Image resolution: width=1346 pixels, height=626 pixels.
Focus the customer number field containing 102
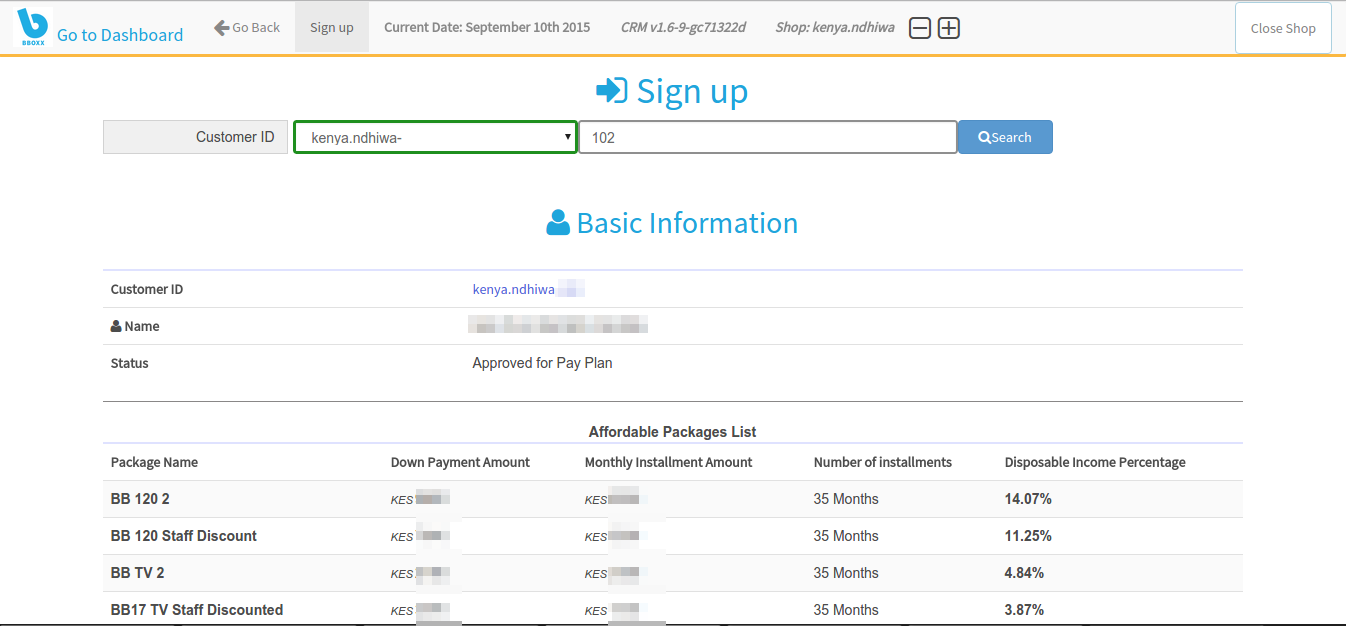point(768,137)
